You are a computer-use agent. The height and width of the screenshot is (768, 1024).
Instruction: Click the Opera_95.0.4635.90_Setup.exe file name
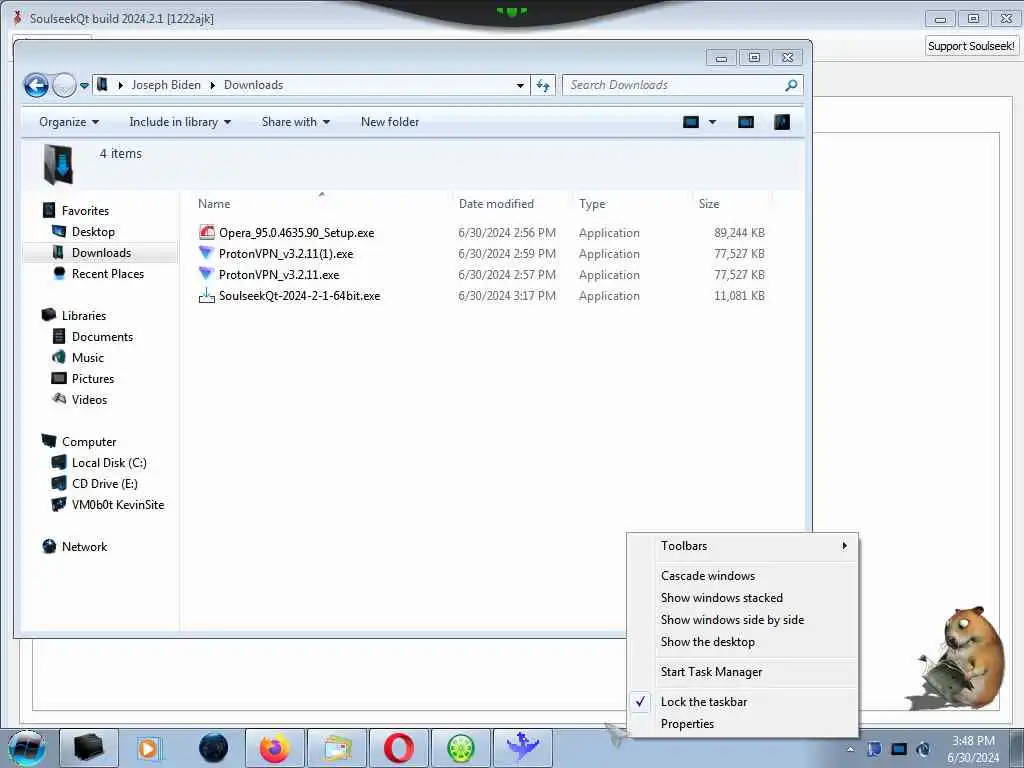[296, 233]
